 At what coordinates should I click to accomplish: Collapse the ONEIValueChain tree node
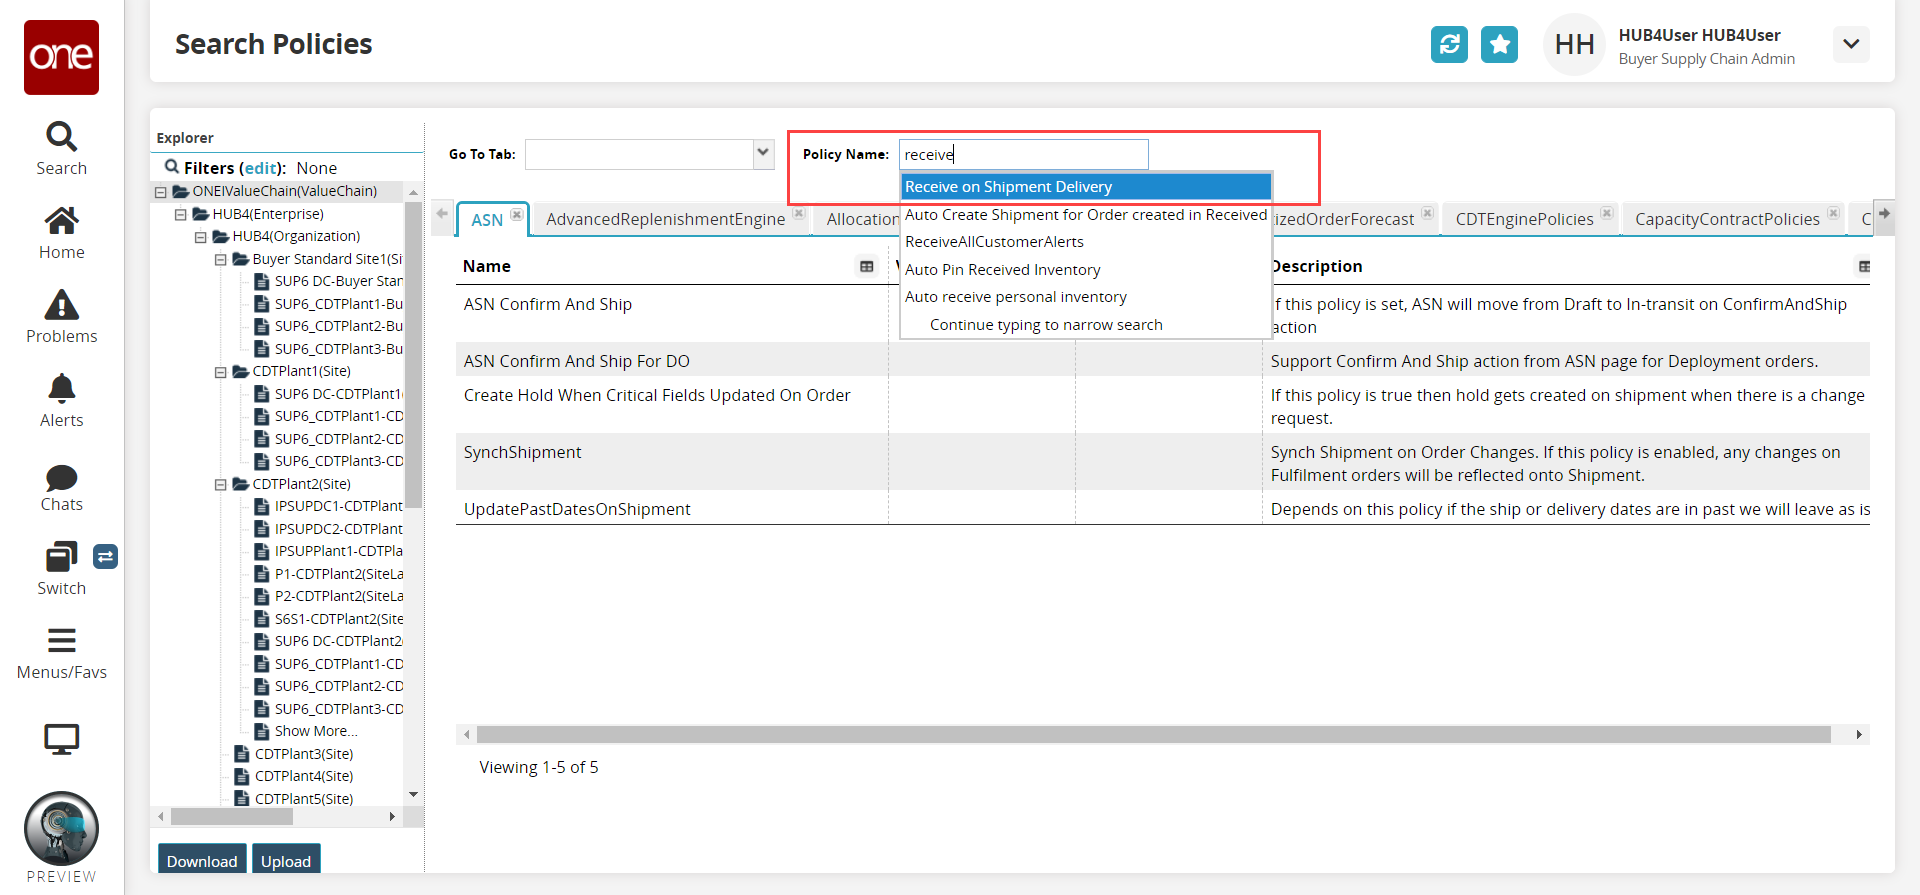(161, 192)
